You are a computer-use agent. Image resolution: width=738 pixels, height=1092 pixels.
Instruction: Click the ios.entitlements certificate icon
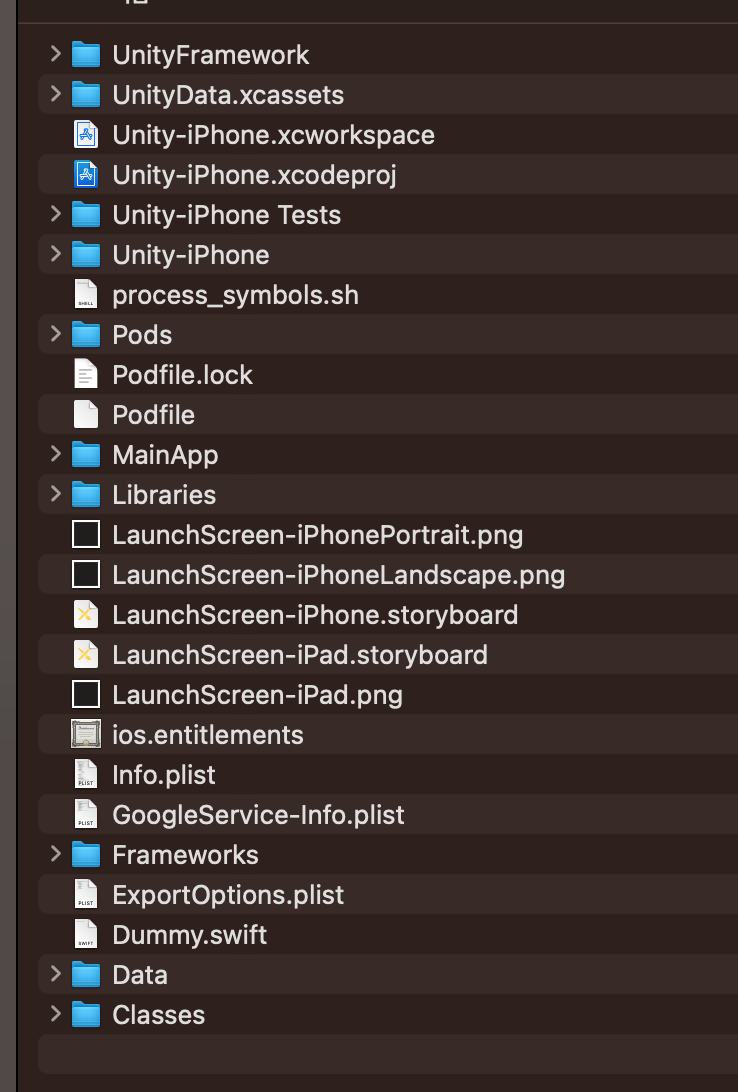coord(86,734)
